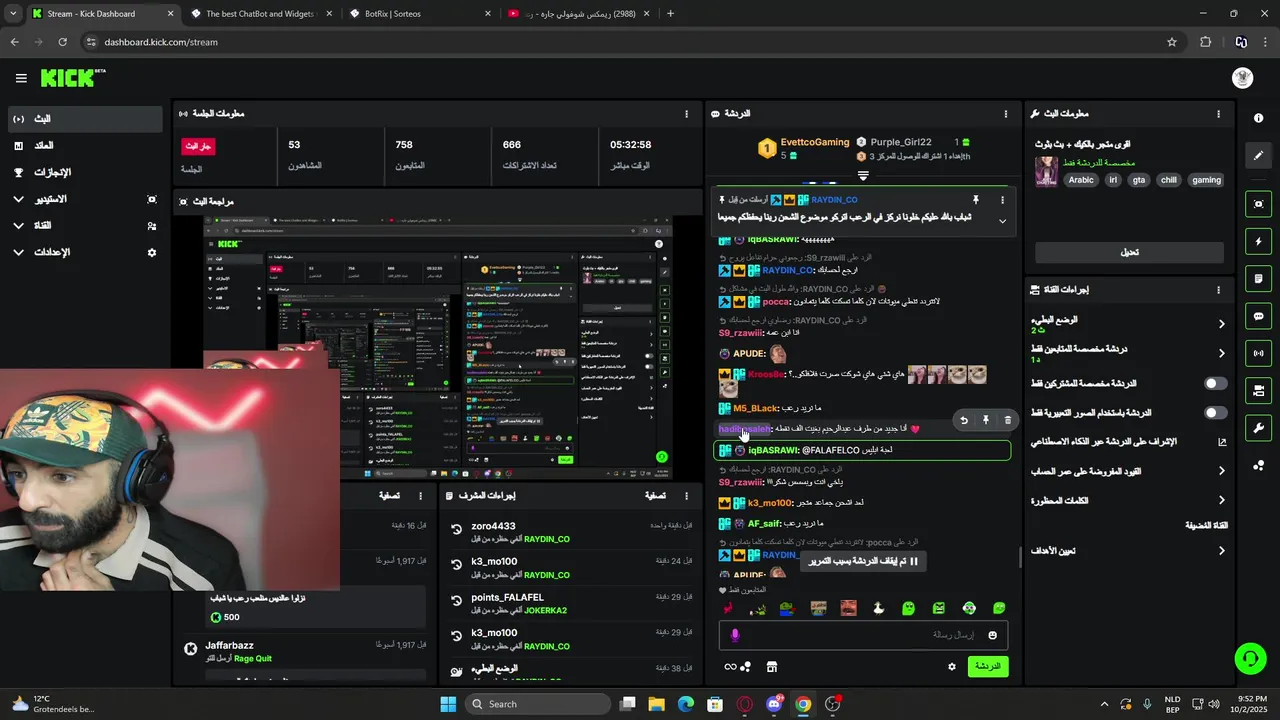Click the Arabic tag chip
The image size is (1280, 720).
(x=1081, y=180)
